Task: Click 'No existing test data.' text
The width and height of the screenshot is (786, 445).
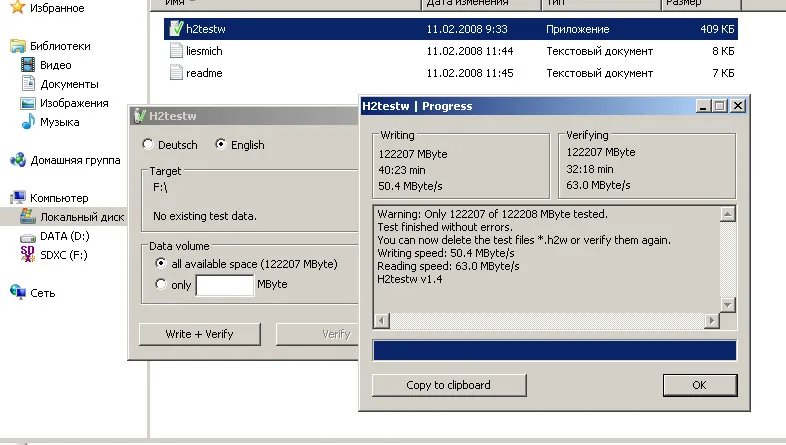Action: point(205,216)
